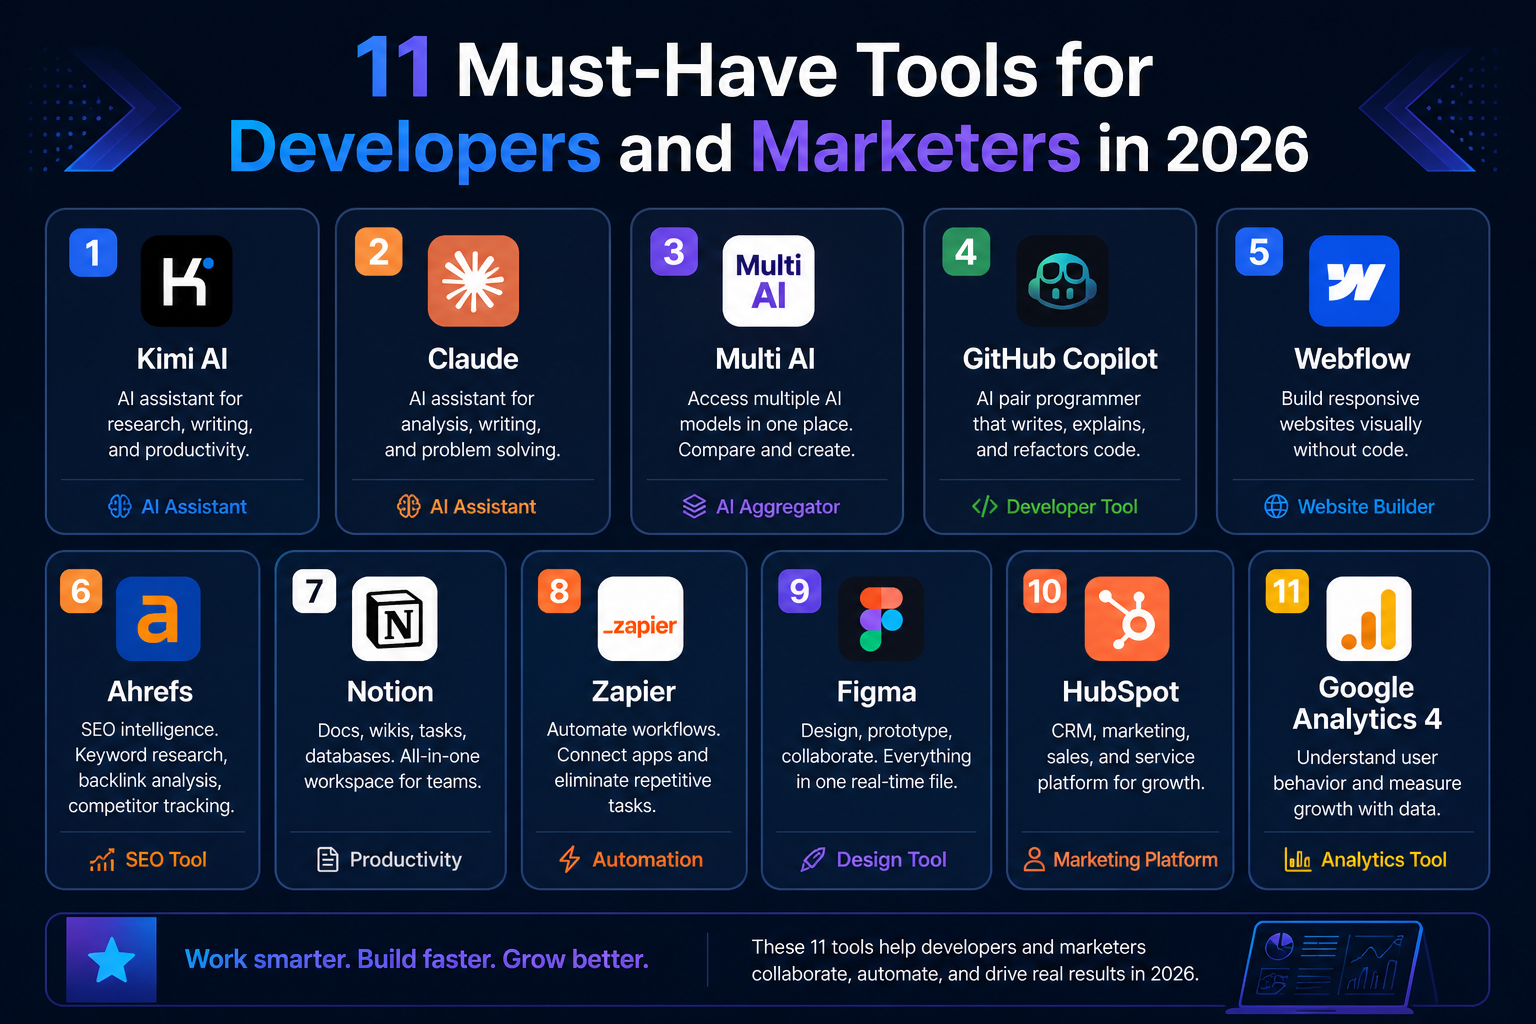Screen dimensions: 1536x1024
Task: Click the Webflow logo icon
Action: click(1354, 281)
